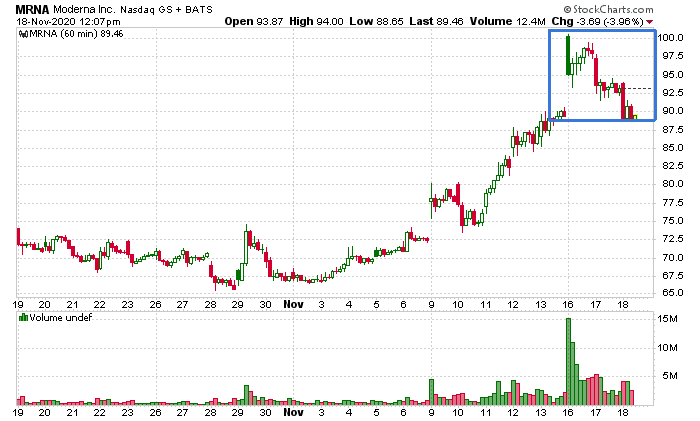Click the 82.5 price axis label

673,166
